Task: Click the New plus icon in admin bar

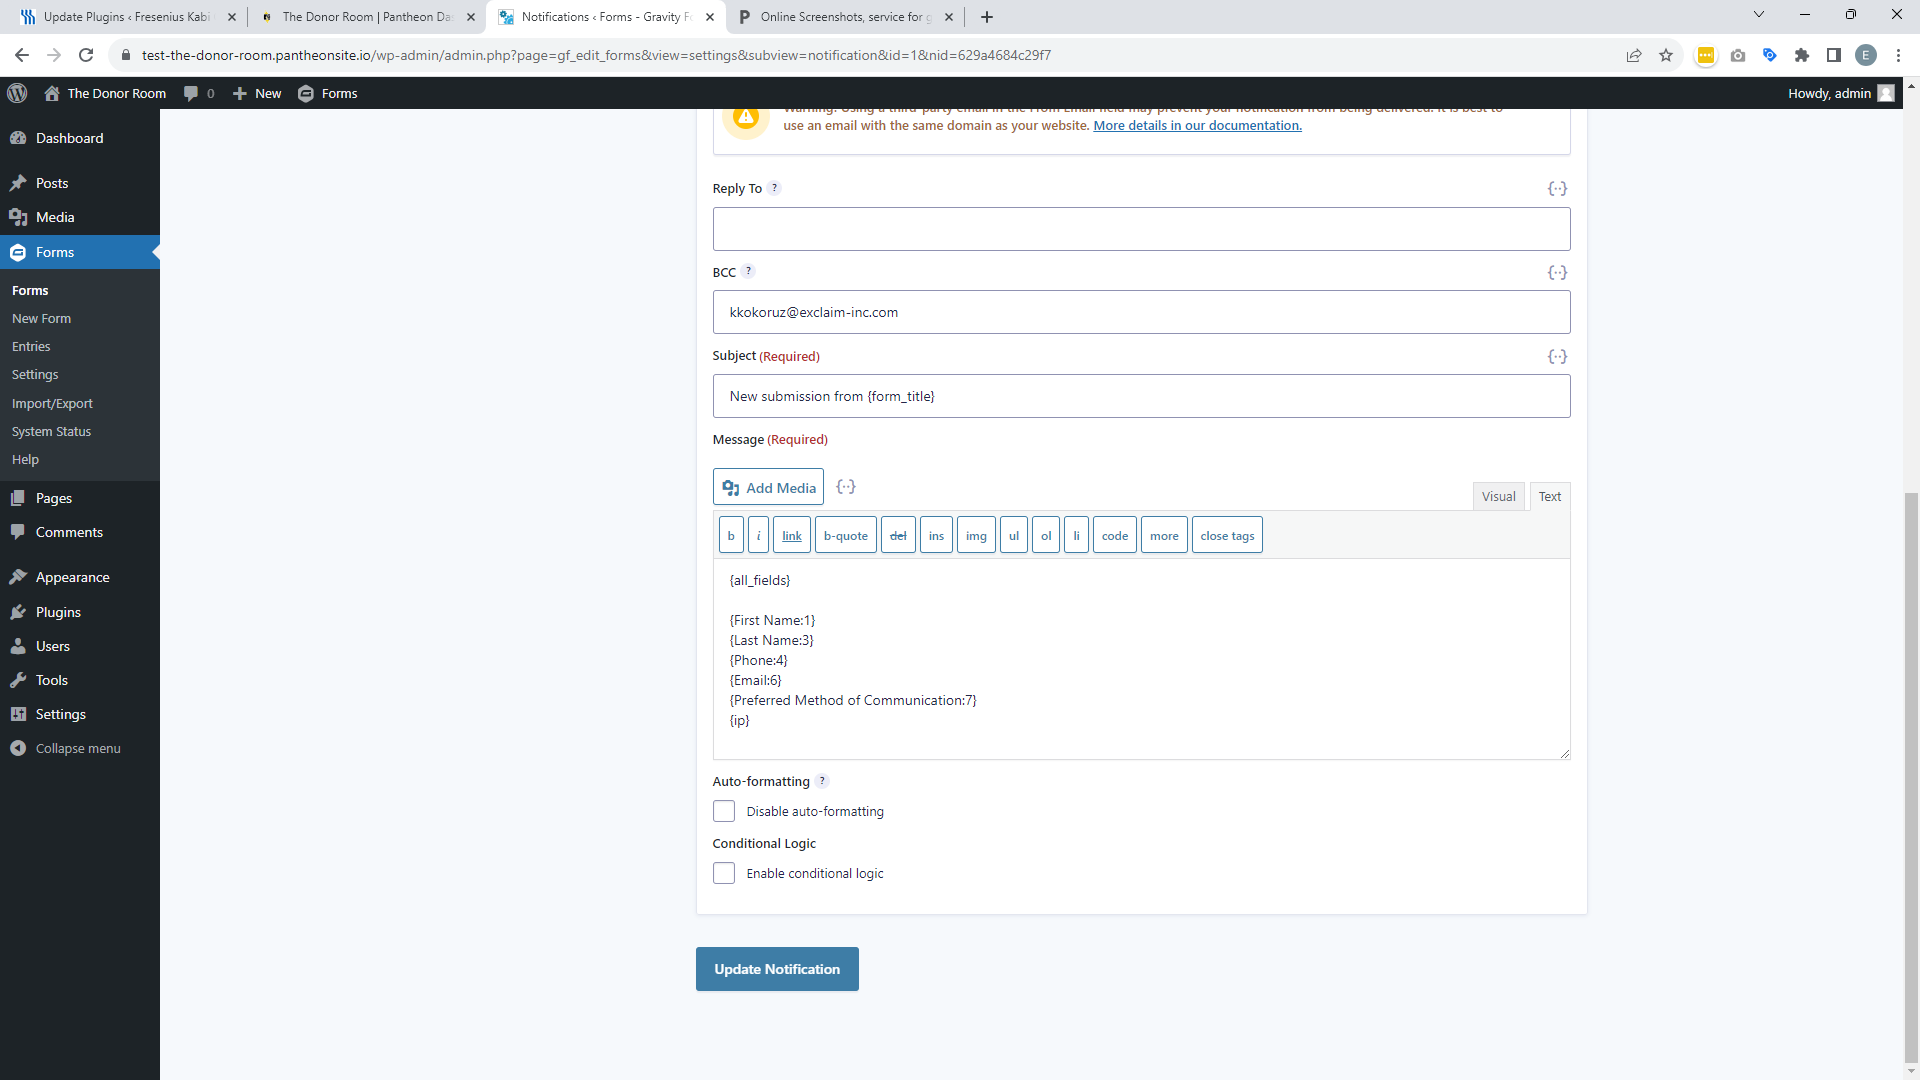Action: 240,93
